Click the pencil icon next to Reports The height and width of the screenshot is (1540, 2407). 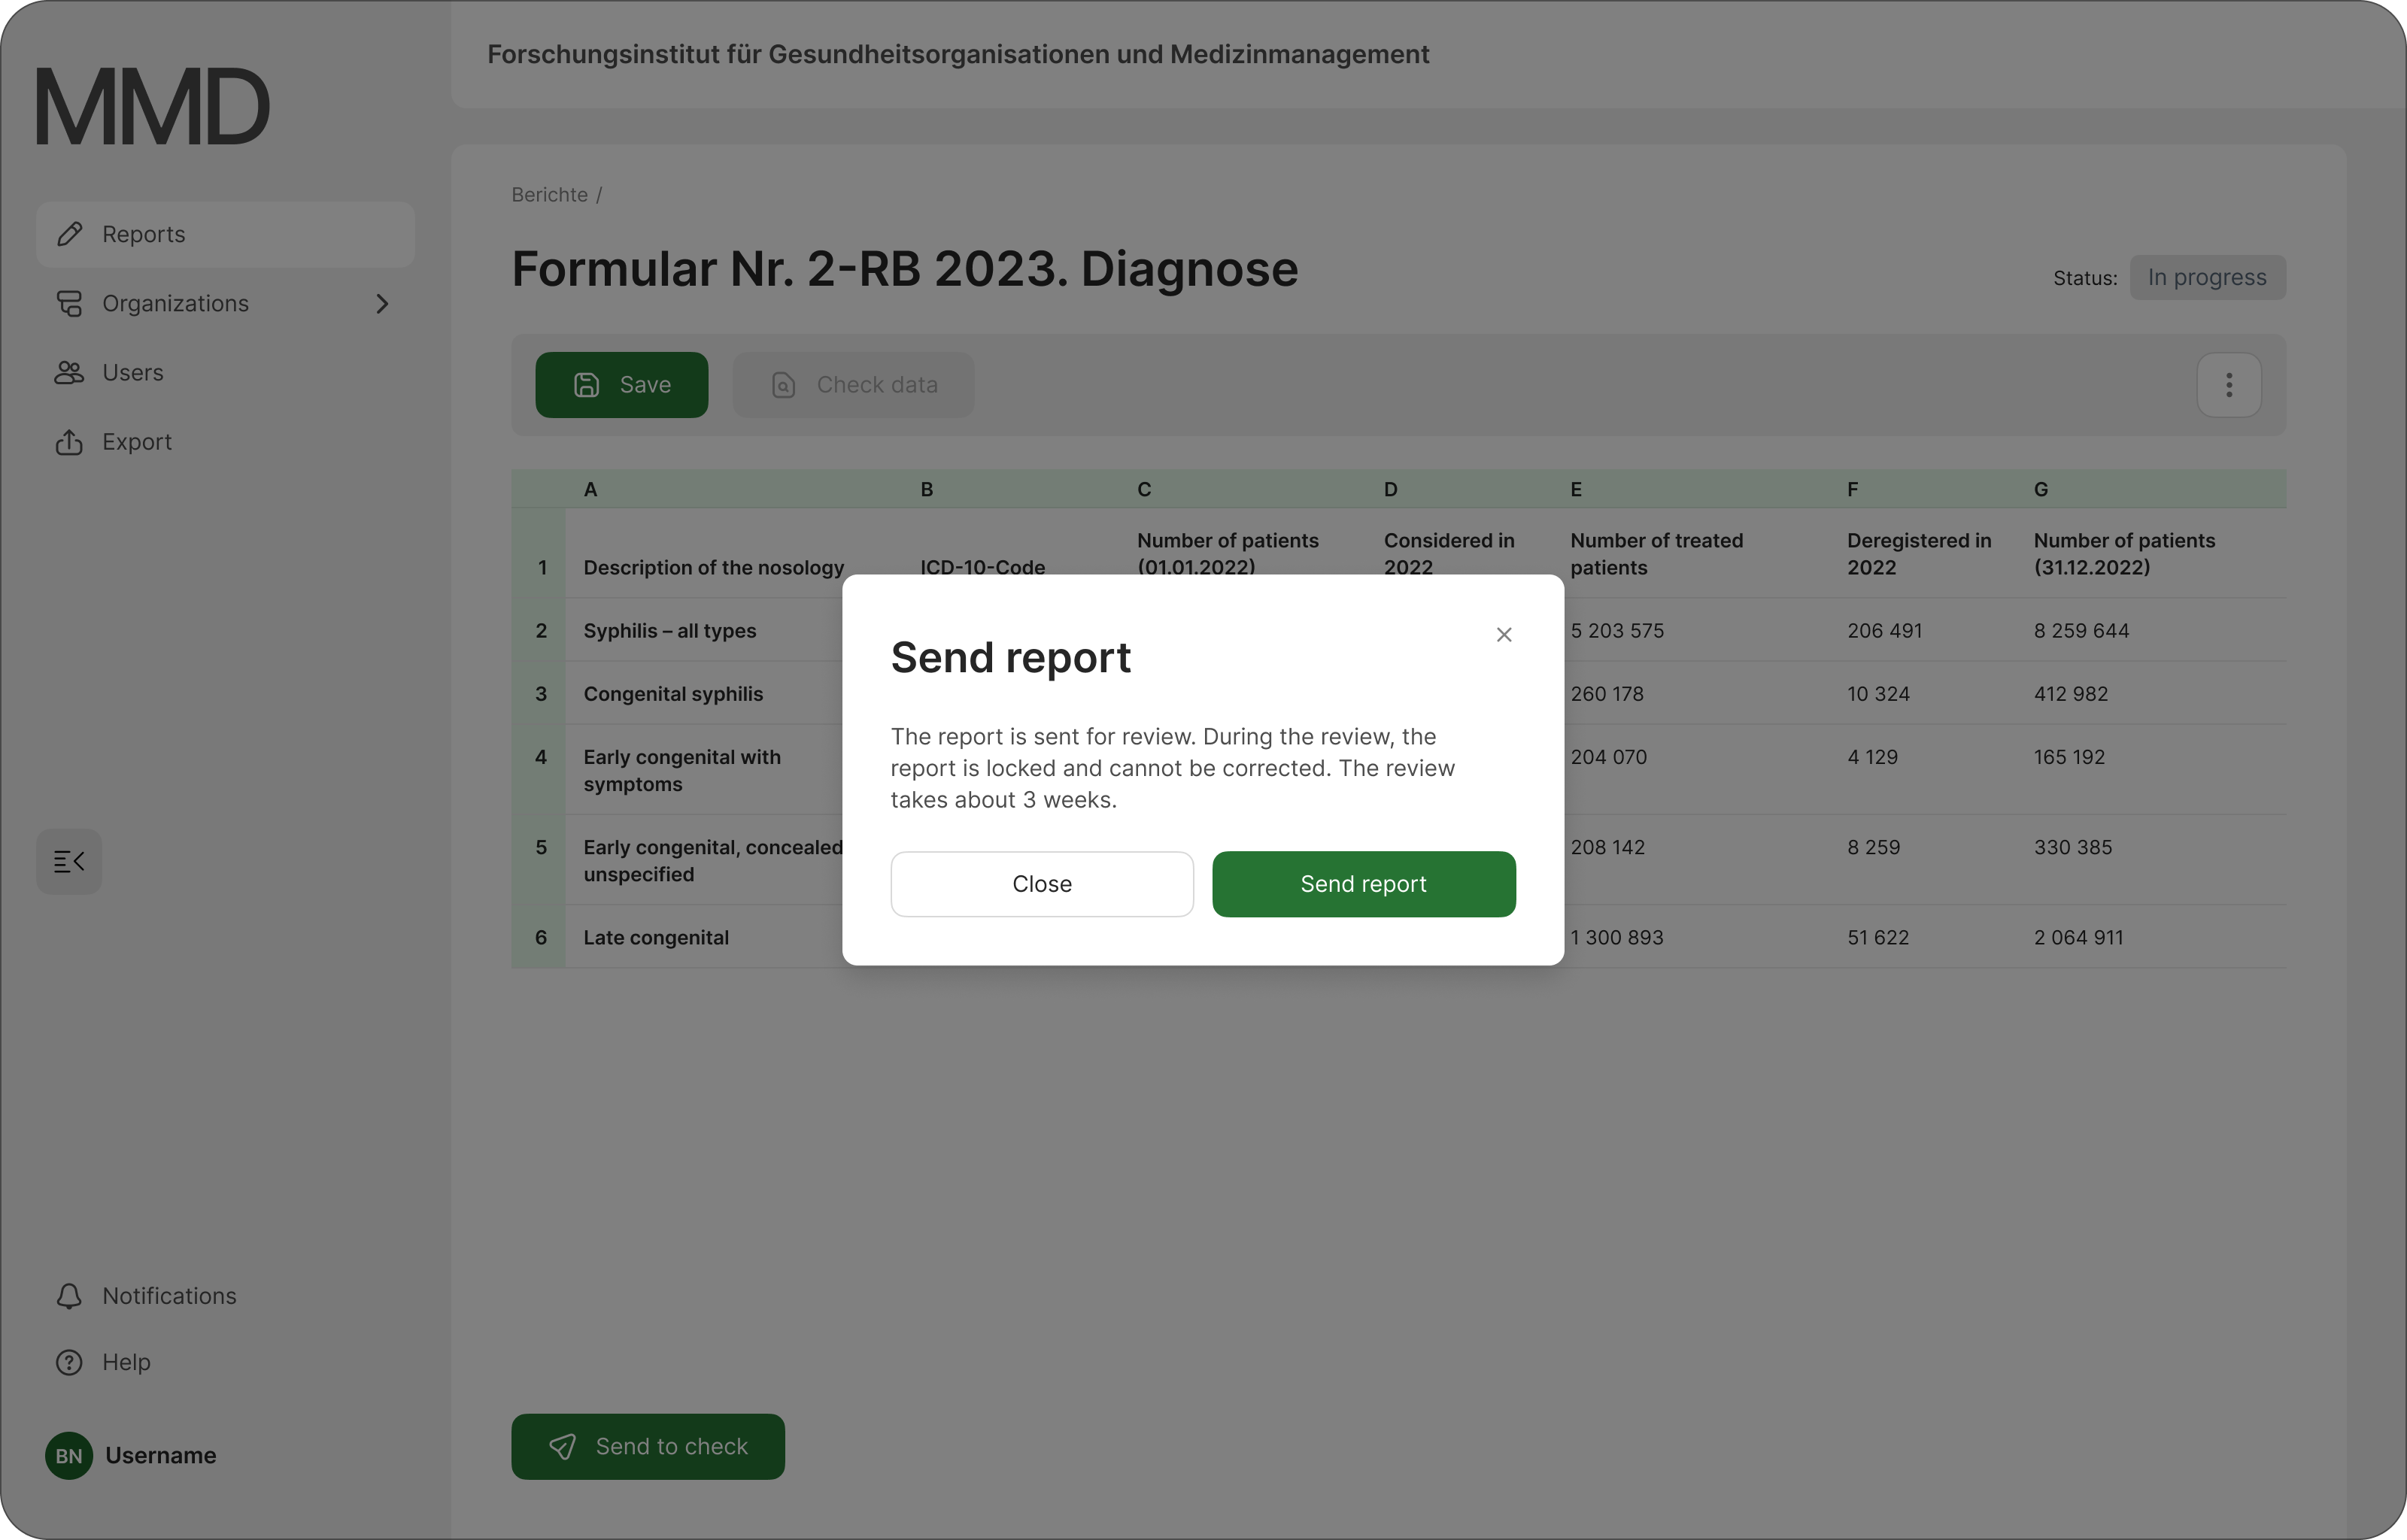(69, 234)
